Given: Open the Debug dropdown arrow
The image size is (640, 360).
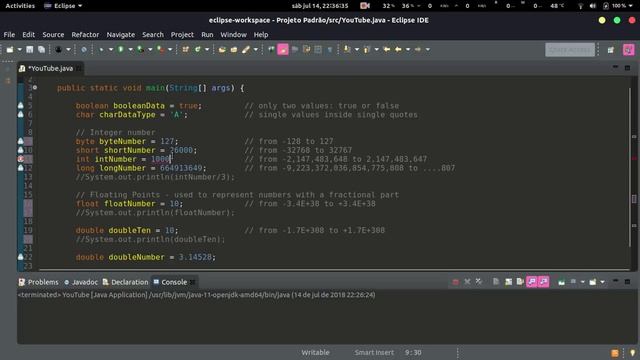Looking at the screenshot, I should tap(111, 49).
